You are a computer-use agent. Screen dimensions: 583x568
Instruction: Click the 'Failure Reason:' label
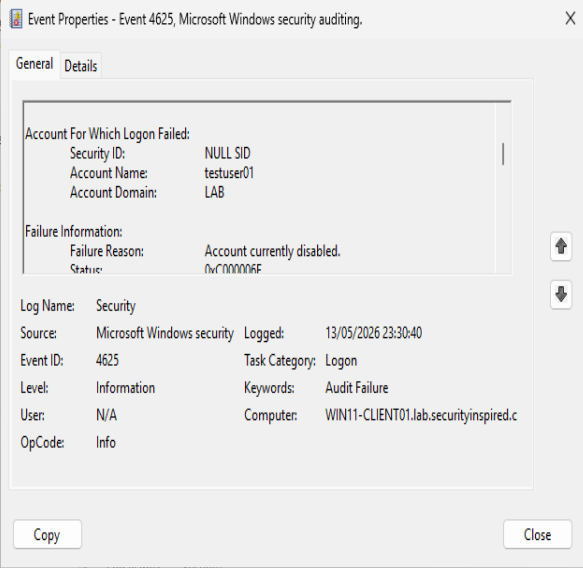107,251
